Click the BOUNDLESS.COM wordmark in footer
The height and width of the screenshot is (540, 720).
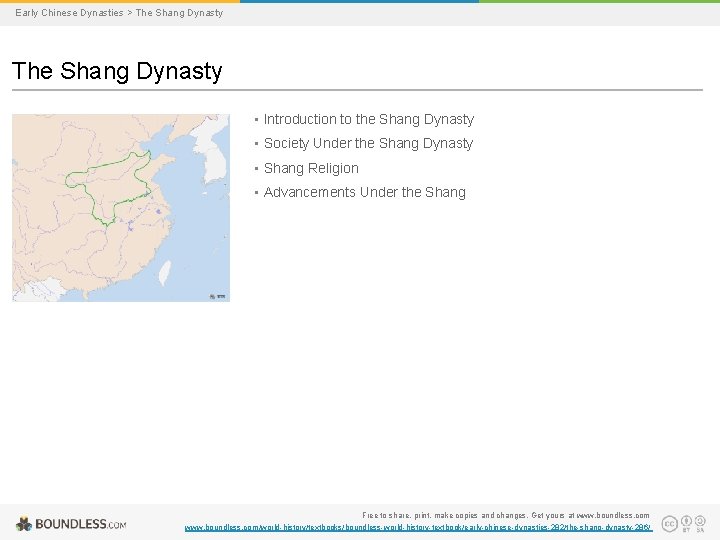[81, 524]
